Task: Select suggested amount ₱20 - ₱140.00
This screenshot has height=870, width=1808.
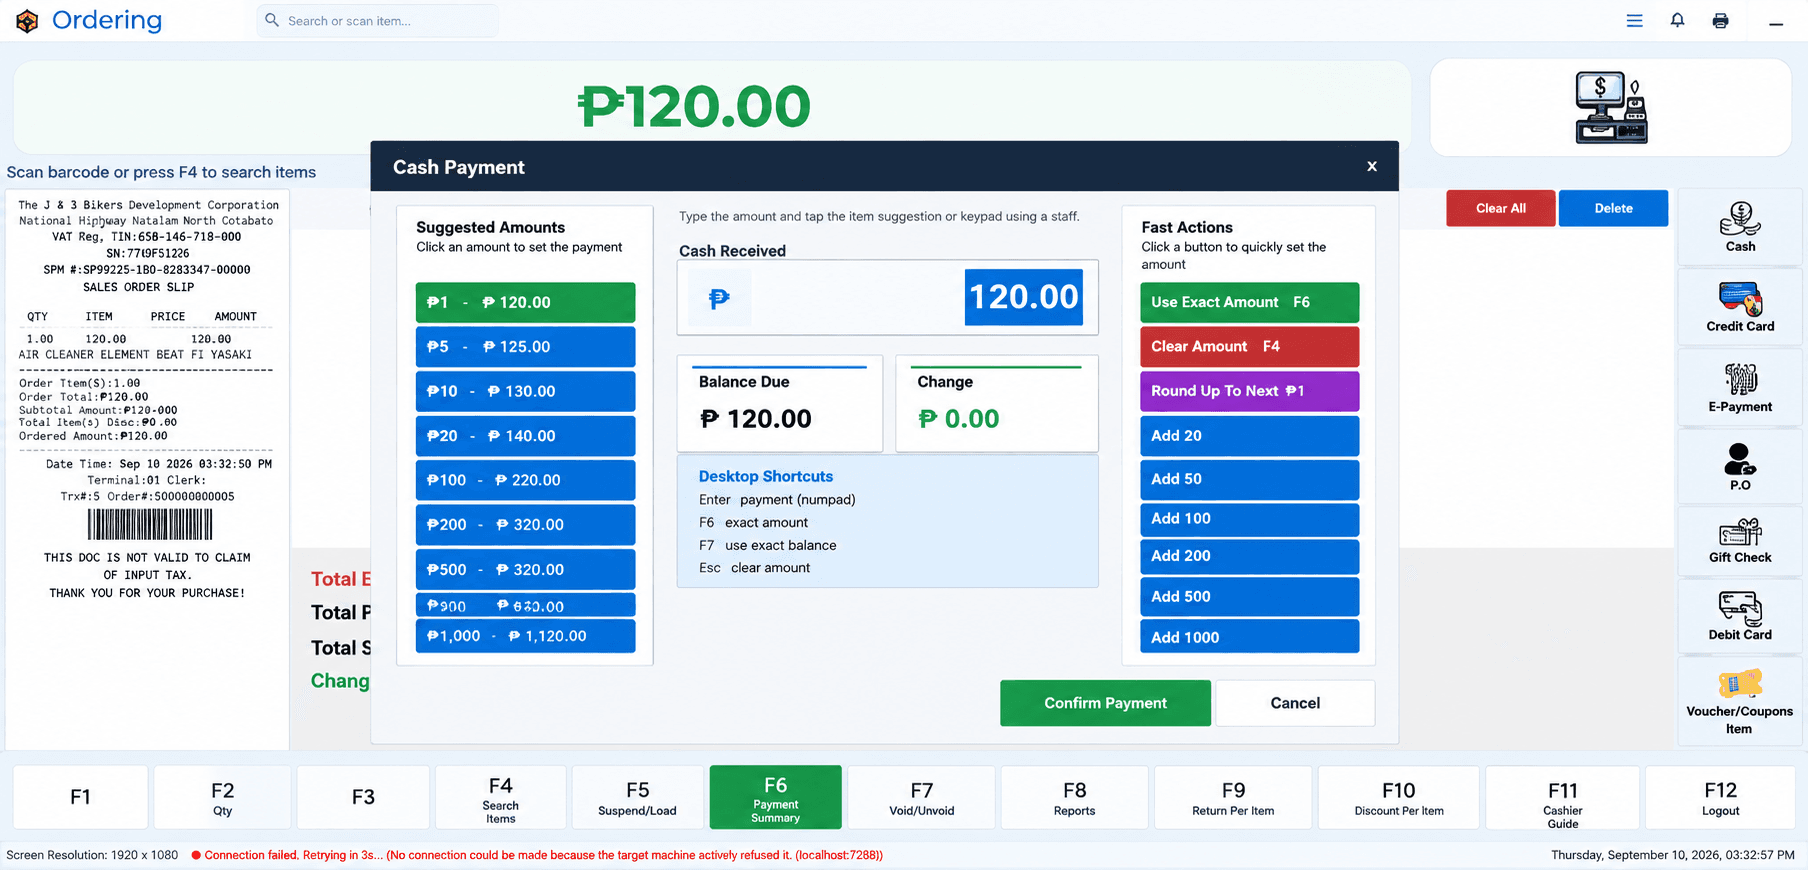Action: [x=525, y=436]
